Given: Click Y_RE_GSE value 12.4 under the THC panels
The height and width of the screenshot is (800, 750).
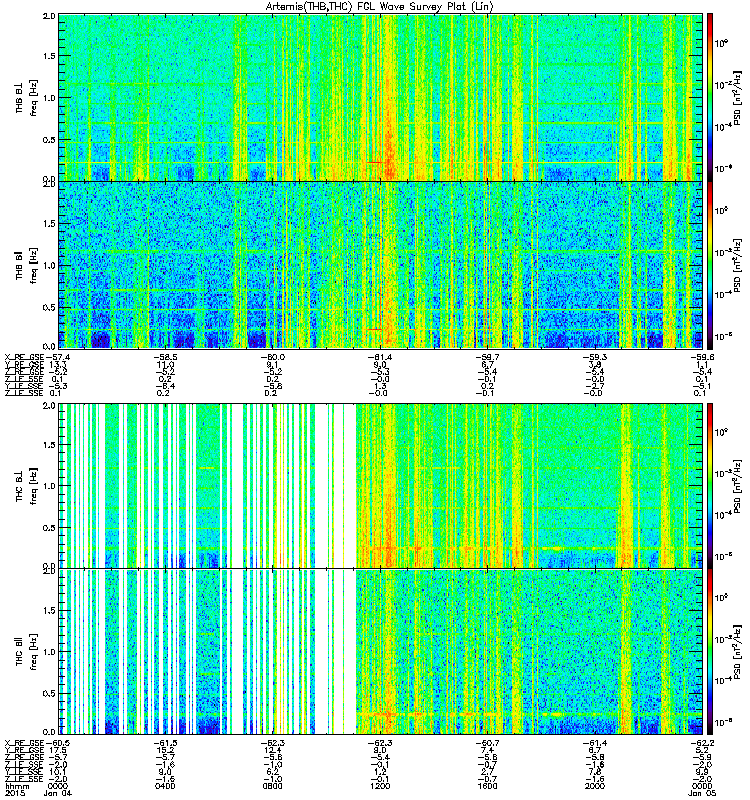Looking at the screenshot, I should tap(272, 750).
